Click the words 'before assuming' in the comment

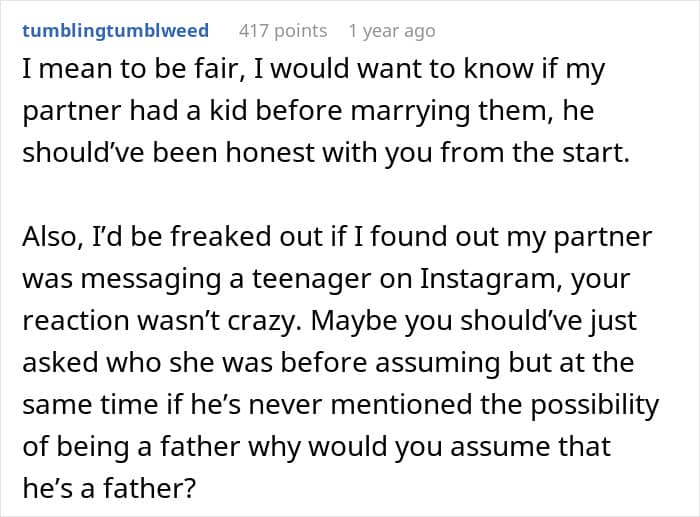point(391,362)
